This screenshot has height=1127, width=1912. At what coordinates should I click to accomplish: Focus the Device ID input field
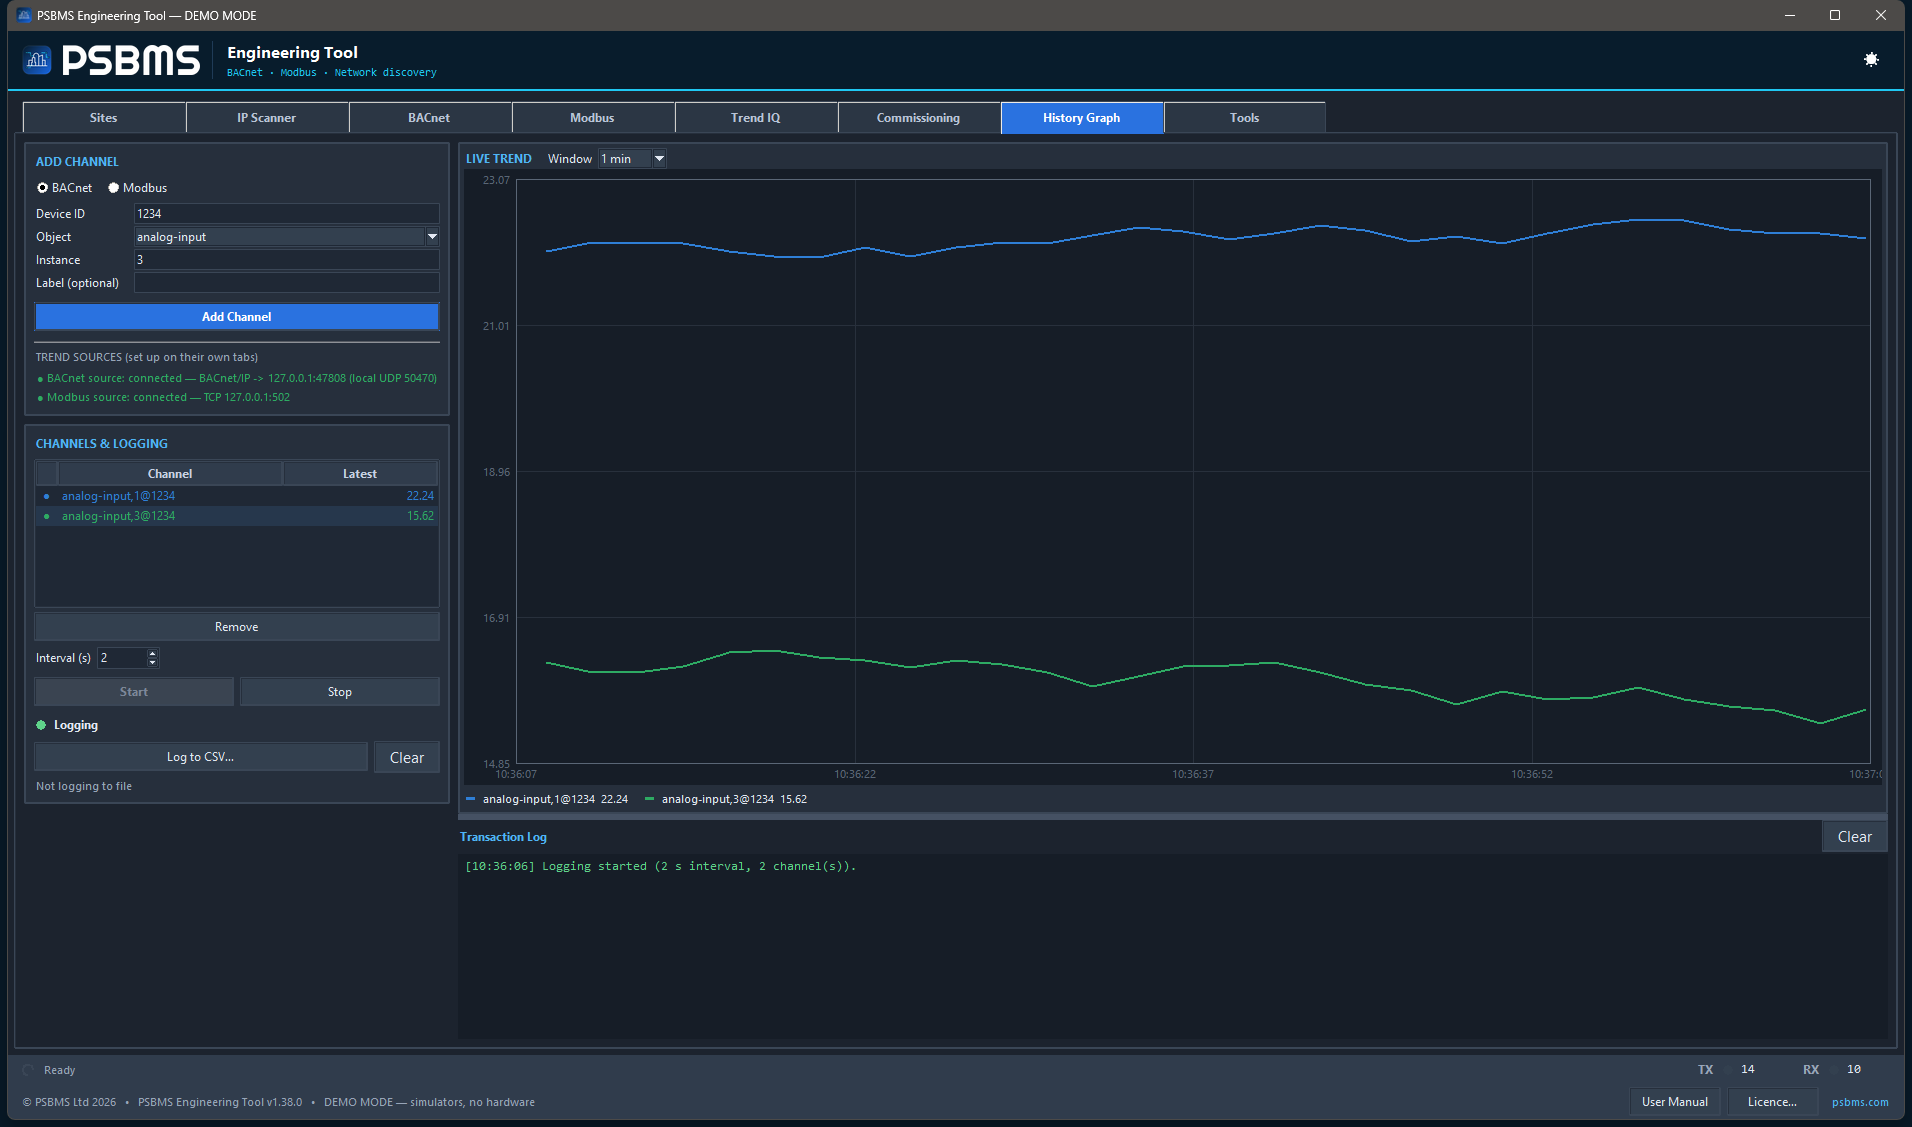coord(286,214)
